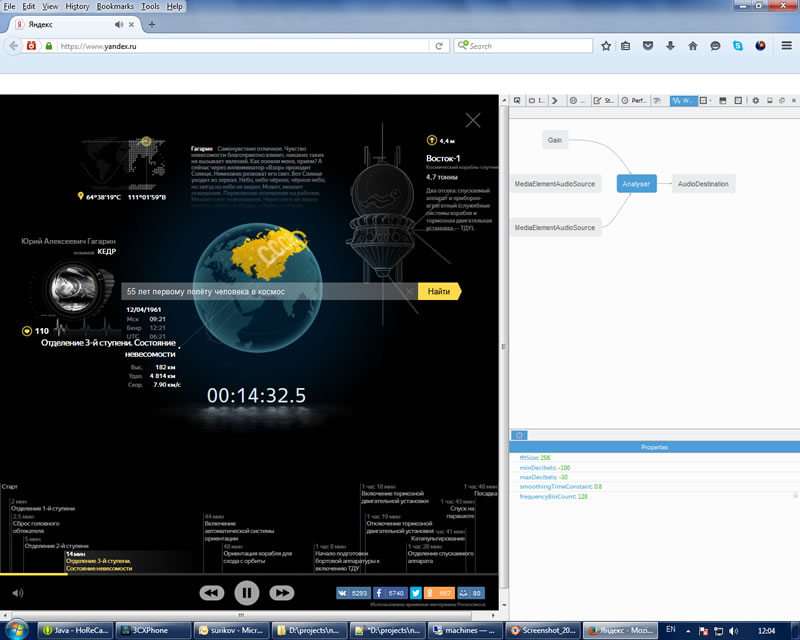The width and height of the screenshot is (800, 640).
Task: Open the frame selection dropdown in devtools
Action: (706, 101)
